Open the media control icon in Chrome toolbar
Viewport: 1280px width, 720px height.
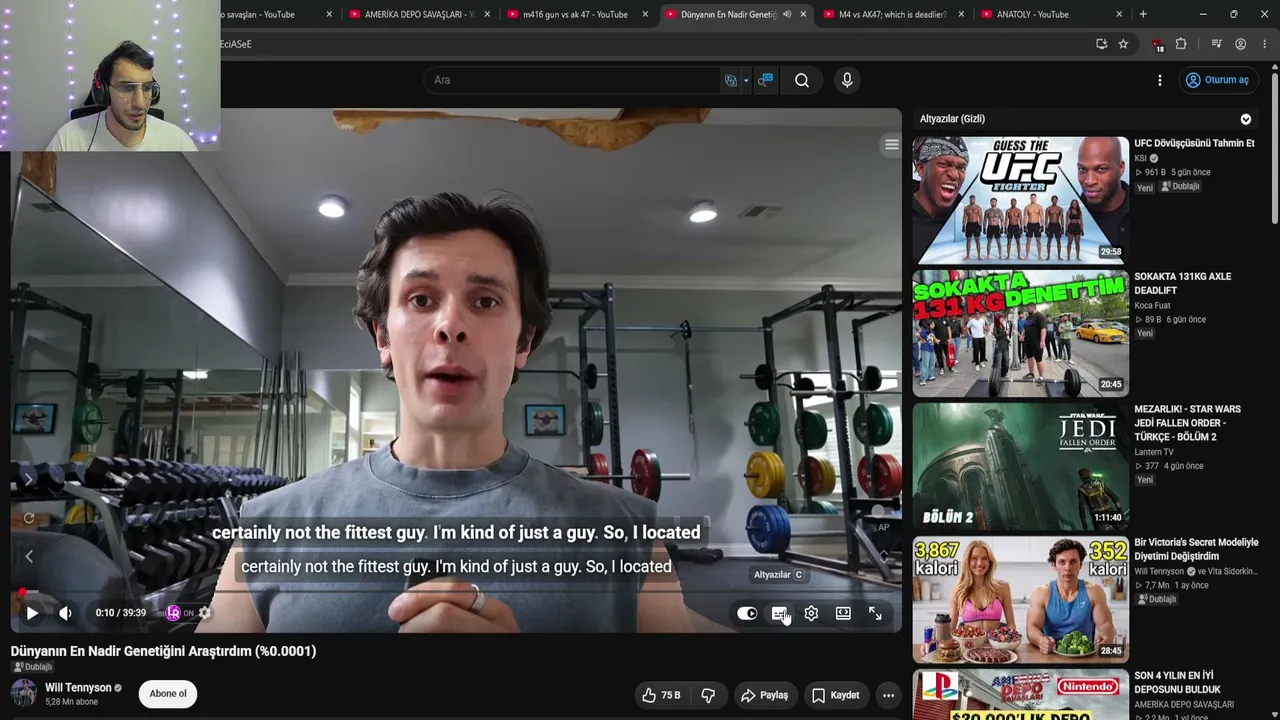(x=1216, y=44)
